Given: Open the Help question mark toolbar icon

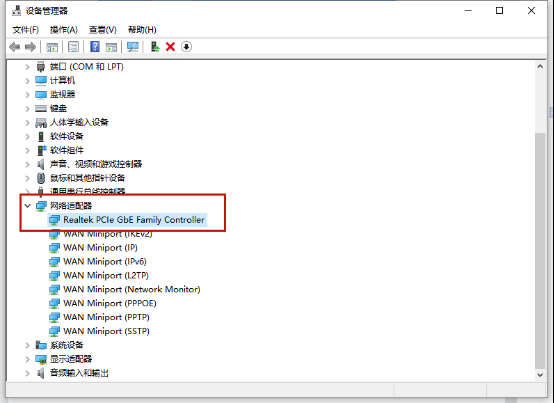Looking at the screenshot, I should (95, 47).
